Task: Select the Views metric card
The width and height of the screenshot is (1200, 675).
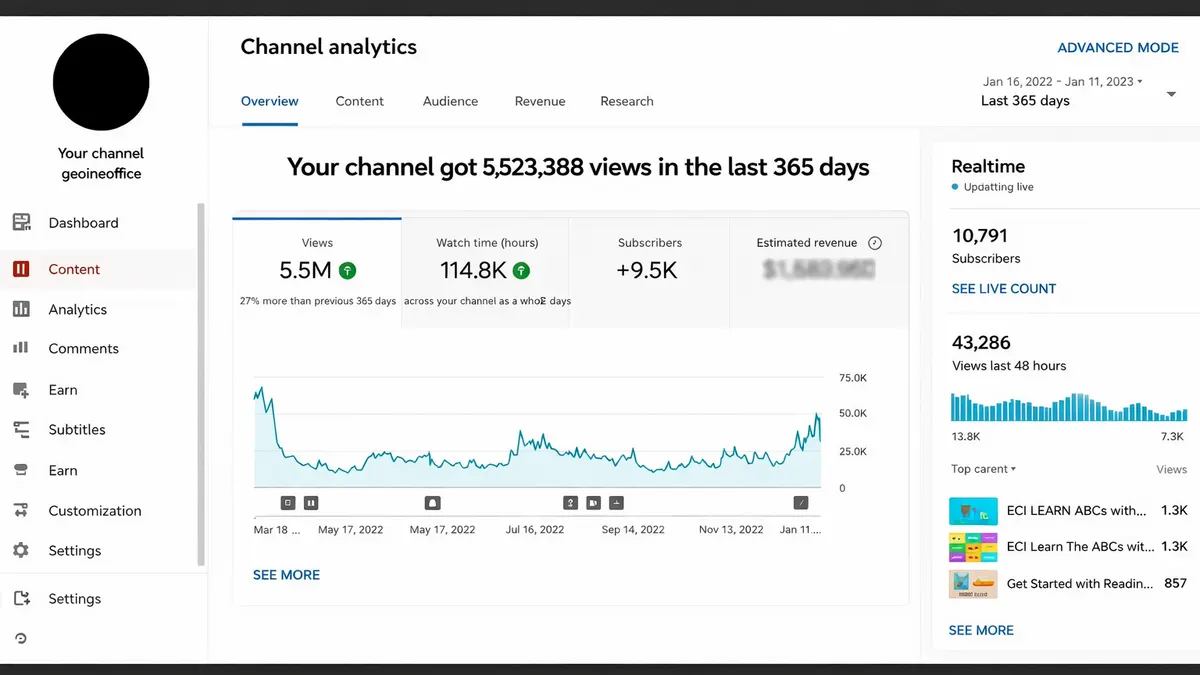Action: click(x=317, y=273)
